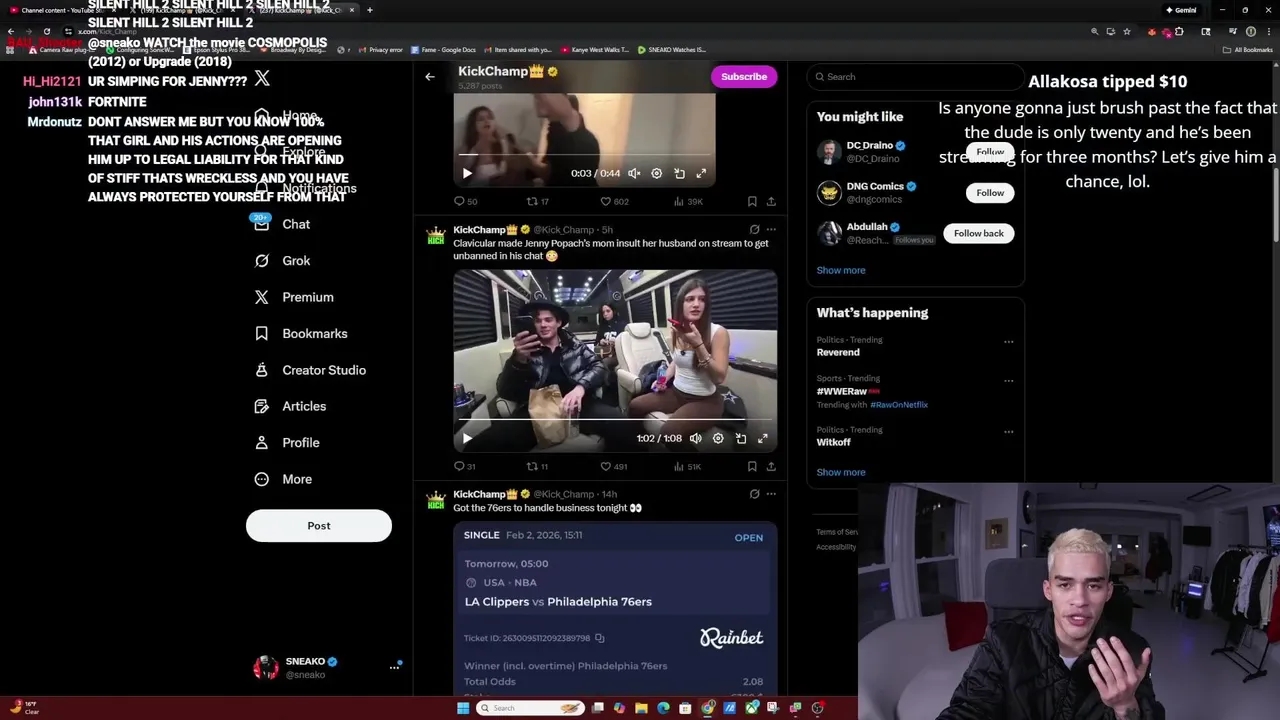Open the Rainbet bet slip image
Viewport: 1280px width, 720px height.
(615, 609)
